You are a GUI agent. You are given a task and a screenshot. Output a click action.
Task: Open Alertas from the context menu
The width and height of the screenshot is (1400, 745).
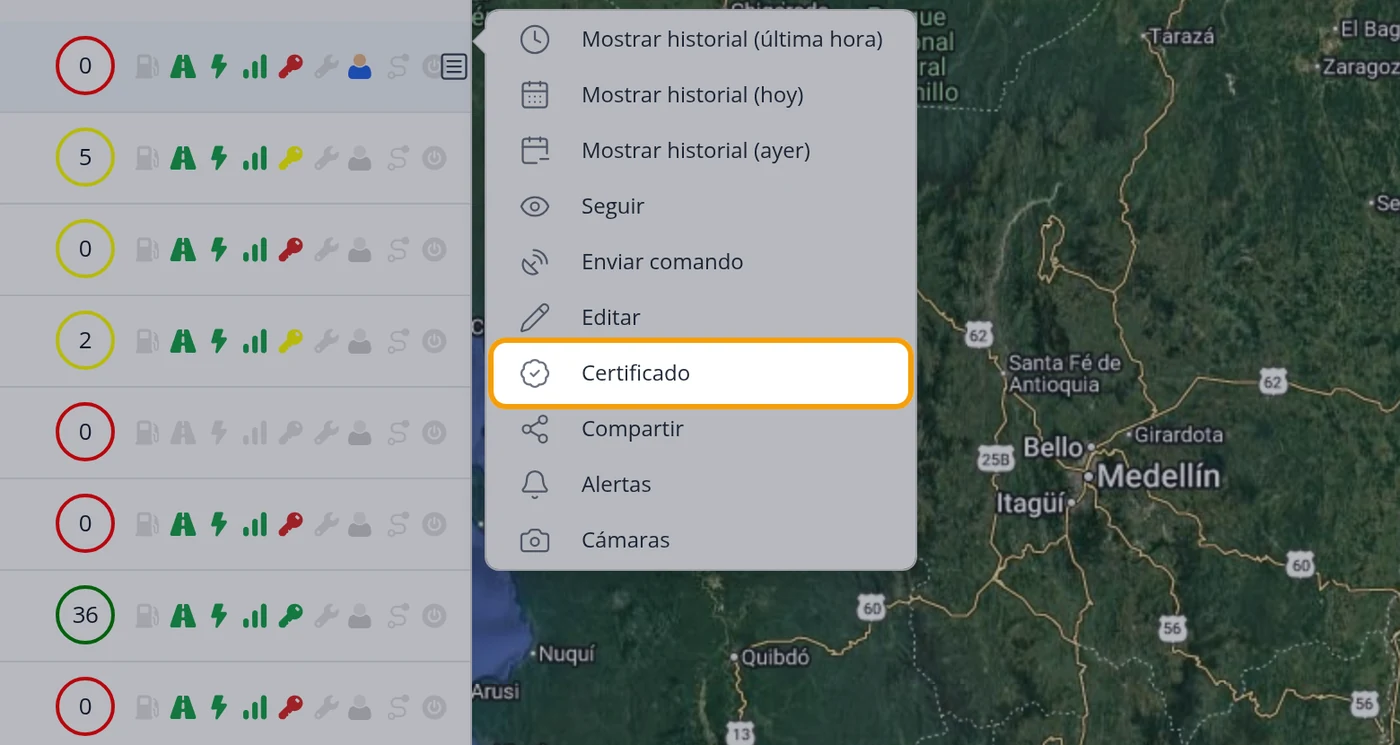click(x=701, y=484)
